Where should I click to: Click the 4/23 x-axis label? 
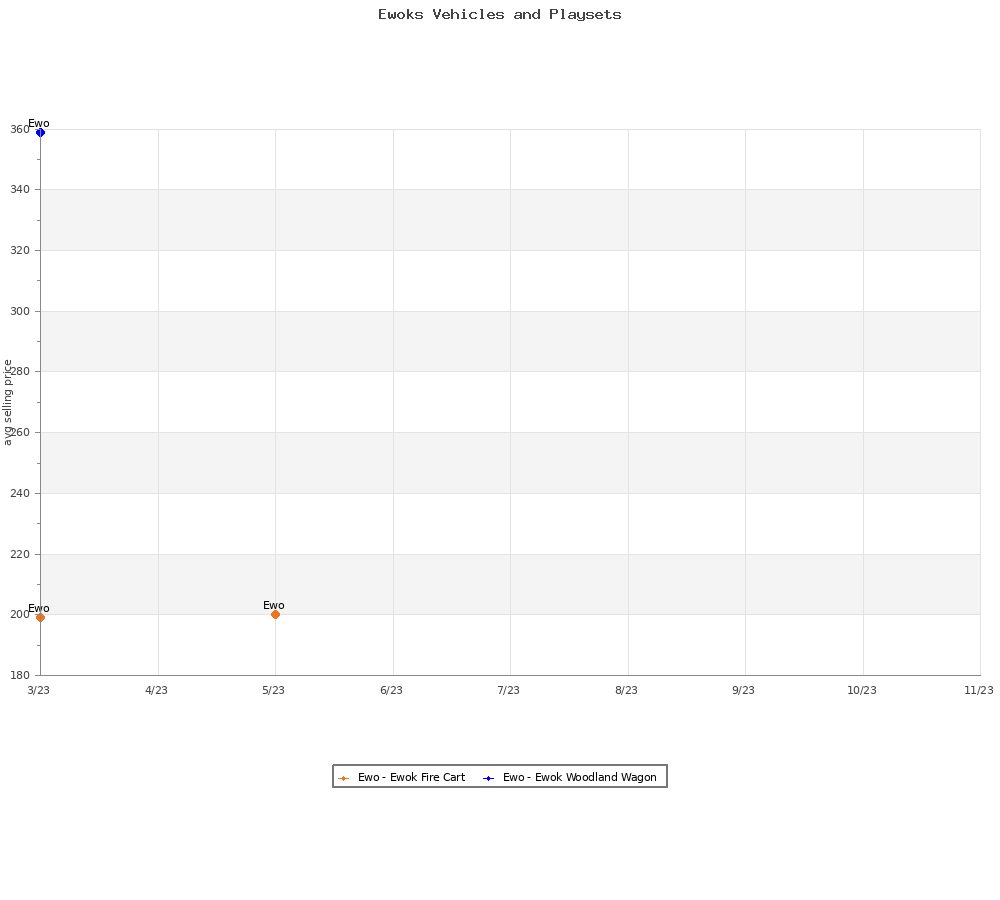point(156,690)
